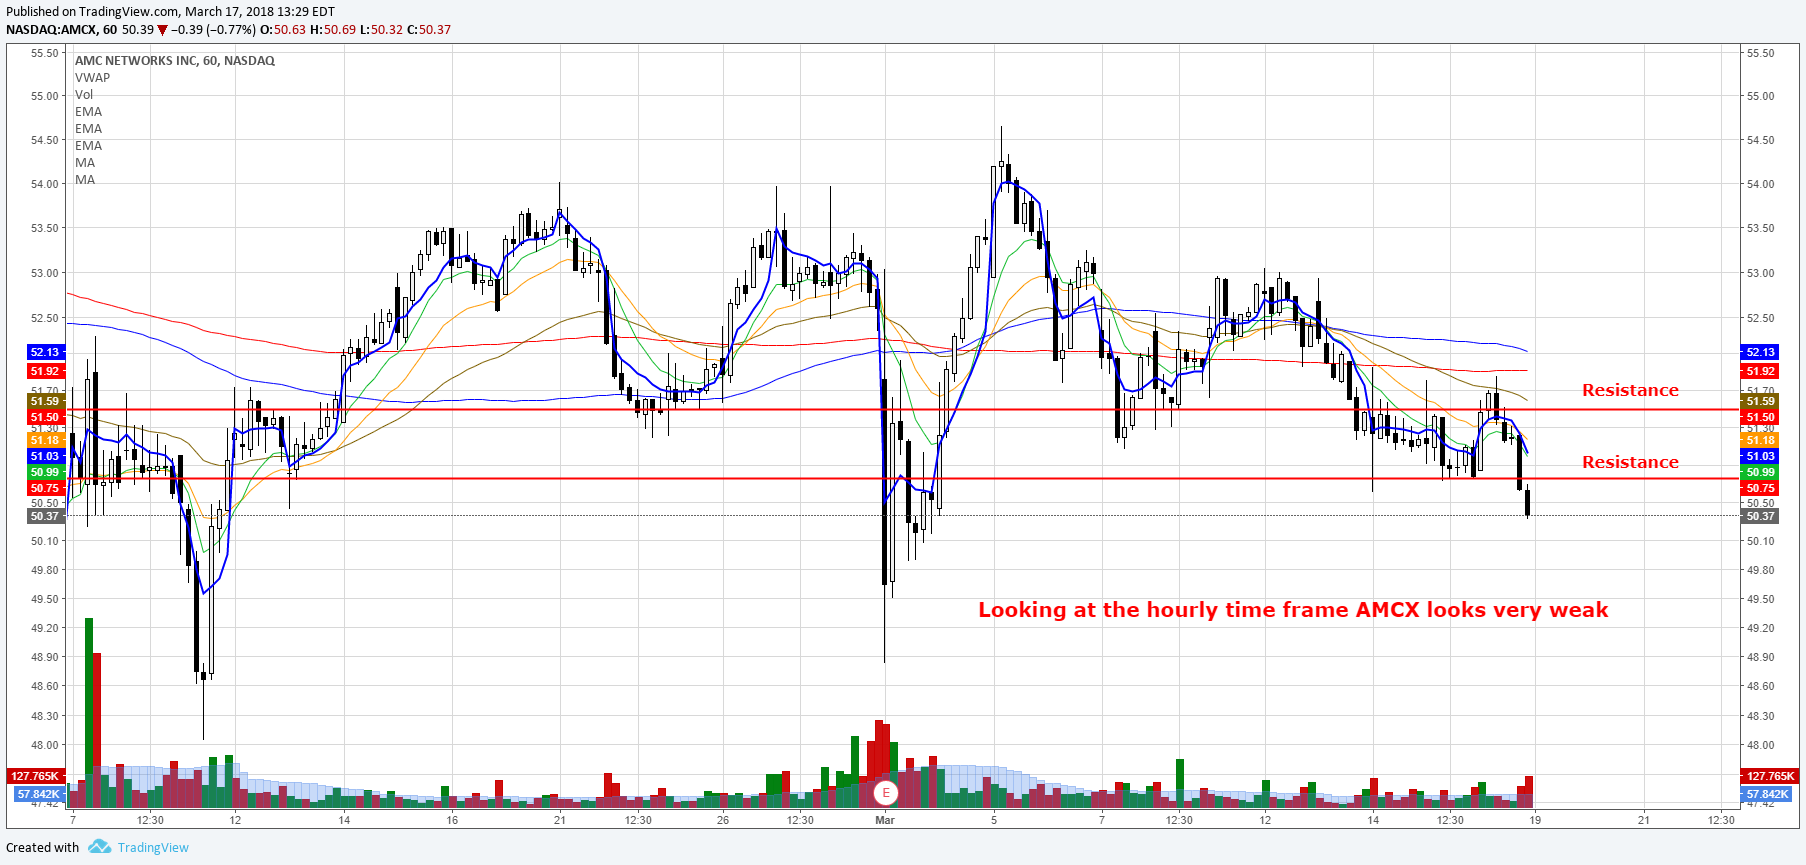The image size is (1806, 865).
Task: Click the blue 52.13 label on the right scale
Action: tap(1760, 352)
